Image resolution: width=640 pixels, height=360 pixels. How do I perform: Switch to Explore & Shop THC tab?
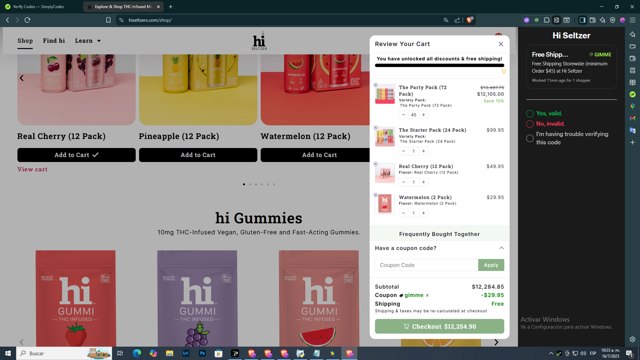[x=122, y=7]
